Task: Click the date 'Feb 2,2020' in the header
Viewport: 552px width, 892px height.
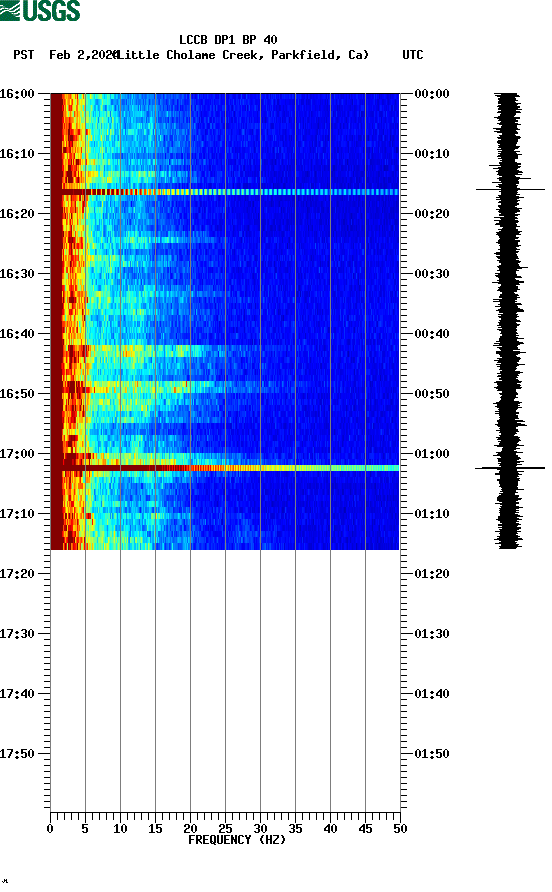Action: 83,55
